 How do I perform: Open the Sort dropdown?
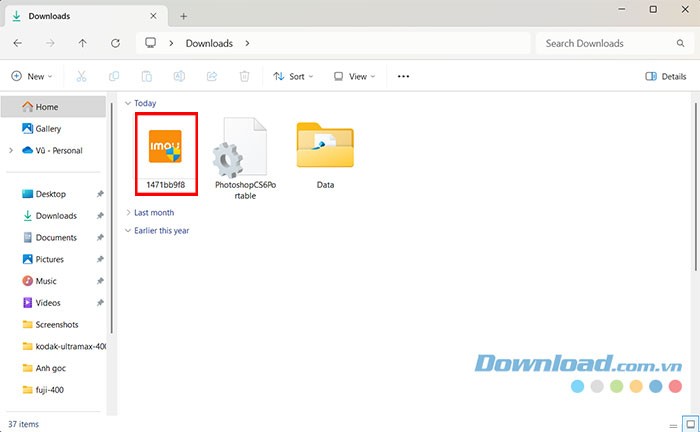point(293,76)
